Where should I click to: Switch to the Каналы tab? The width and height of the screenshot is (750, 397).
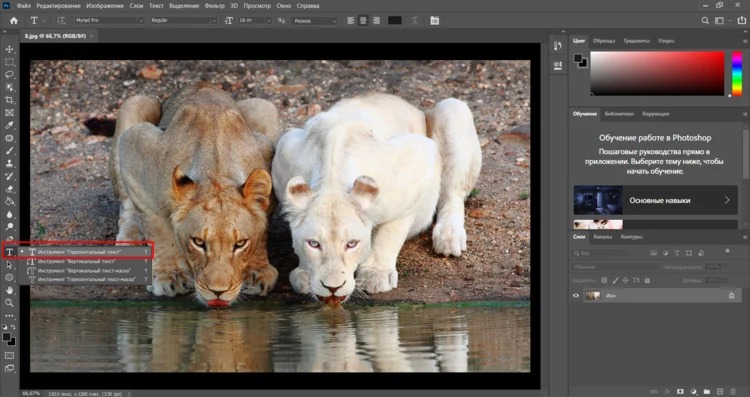(x=603, y=237)
